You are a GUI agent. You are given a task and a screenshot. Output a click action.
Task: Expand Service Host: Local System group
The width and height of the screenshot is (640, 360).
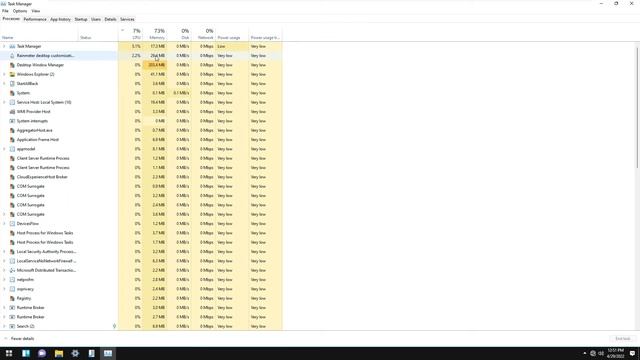point(4,102)
